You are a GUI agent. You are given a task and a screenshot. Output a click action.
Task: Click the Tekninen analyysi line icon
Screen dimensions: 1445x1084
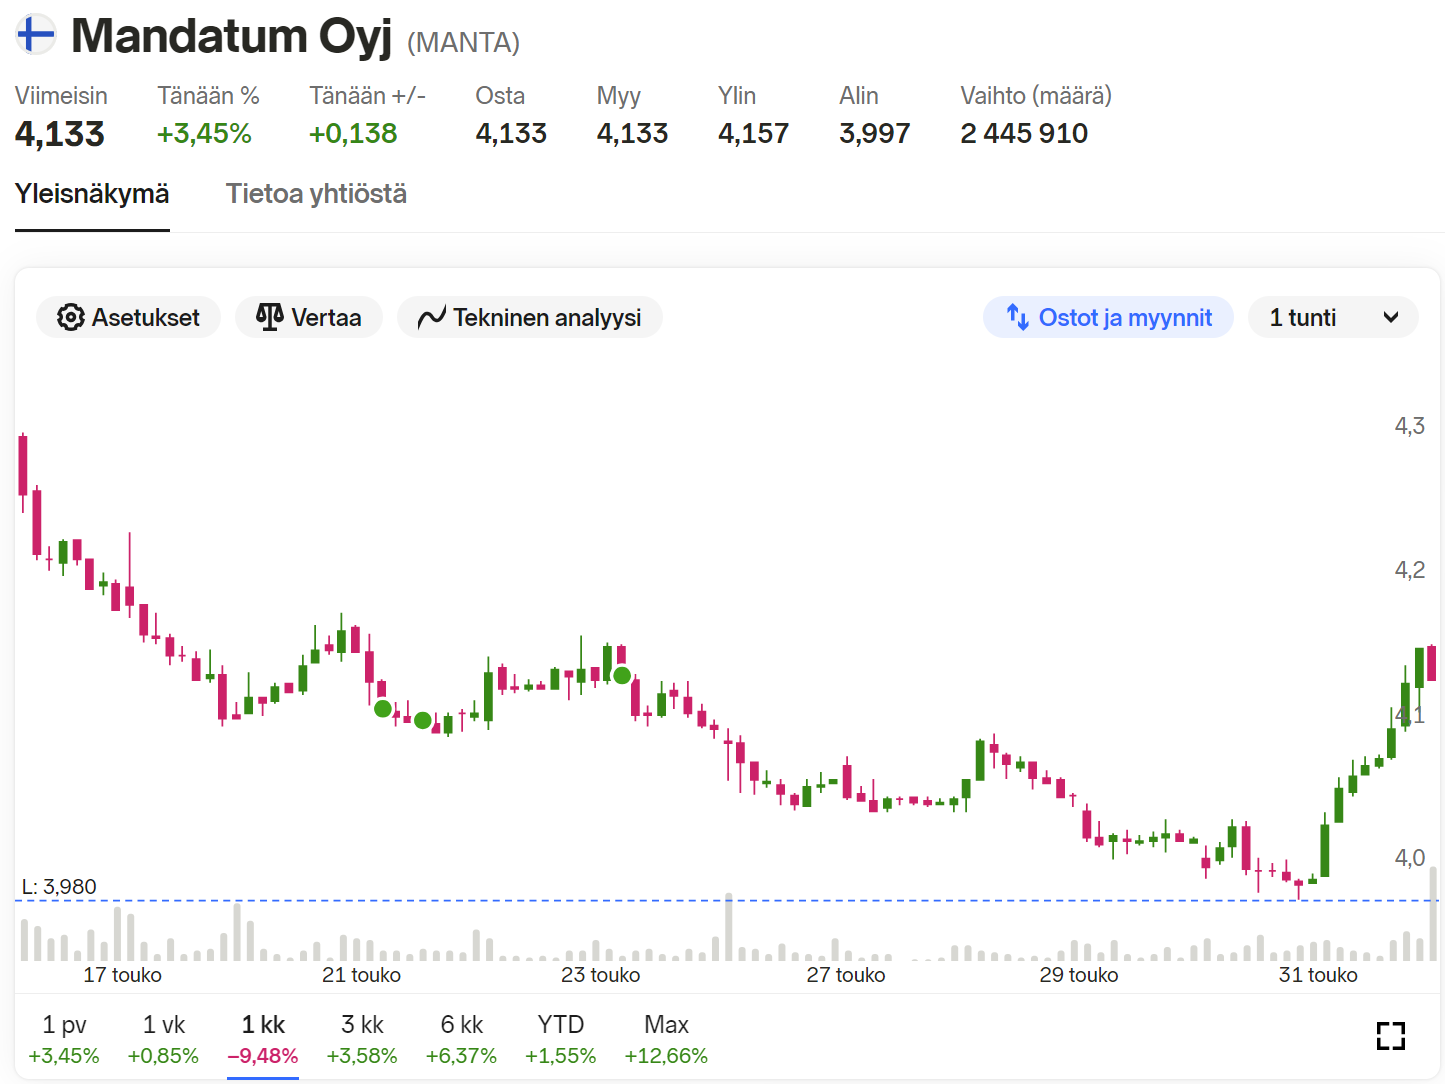coord(432,318)
